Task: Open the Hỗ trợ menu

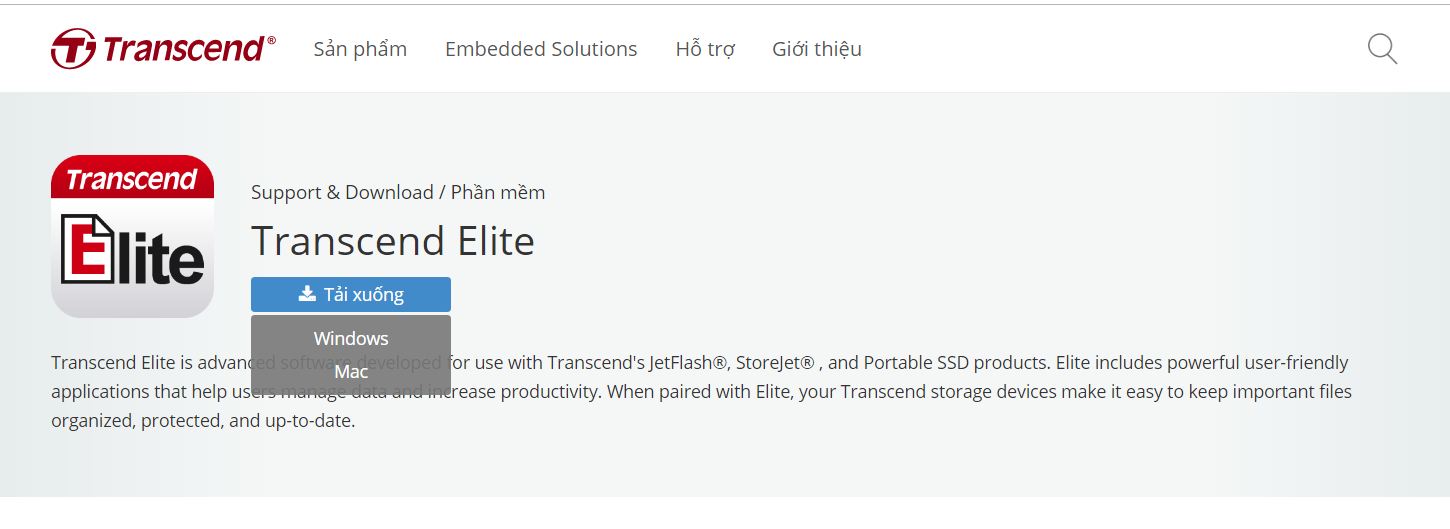Action: pos(706,49)
